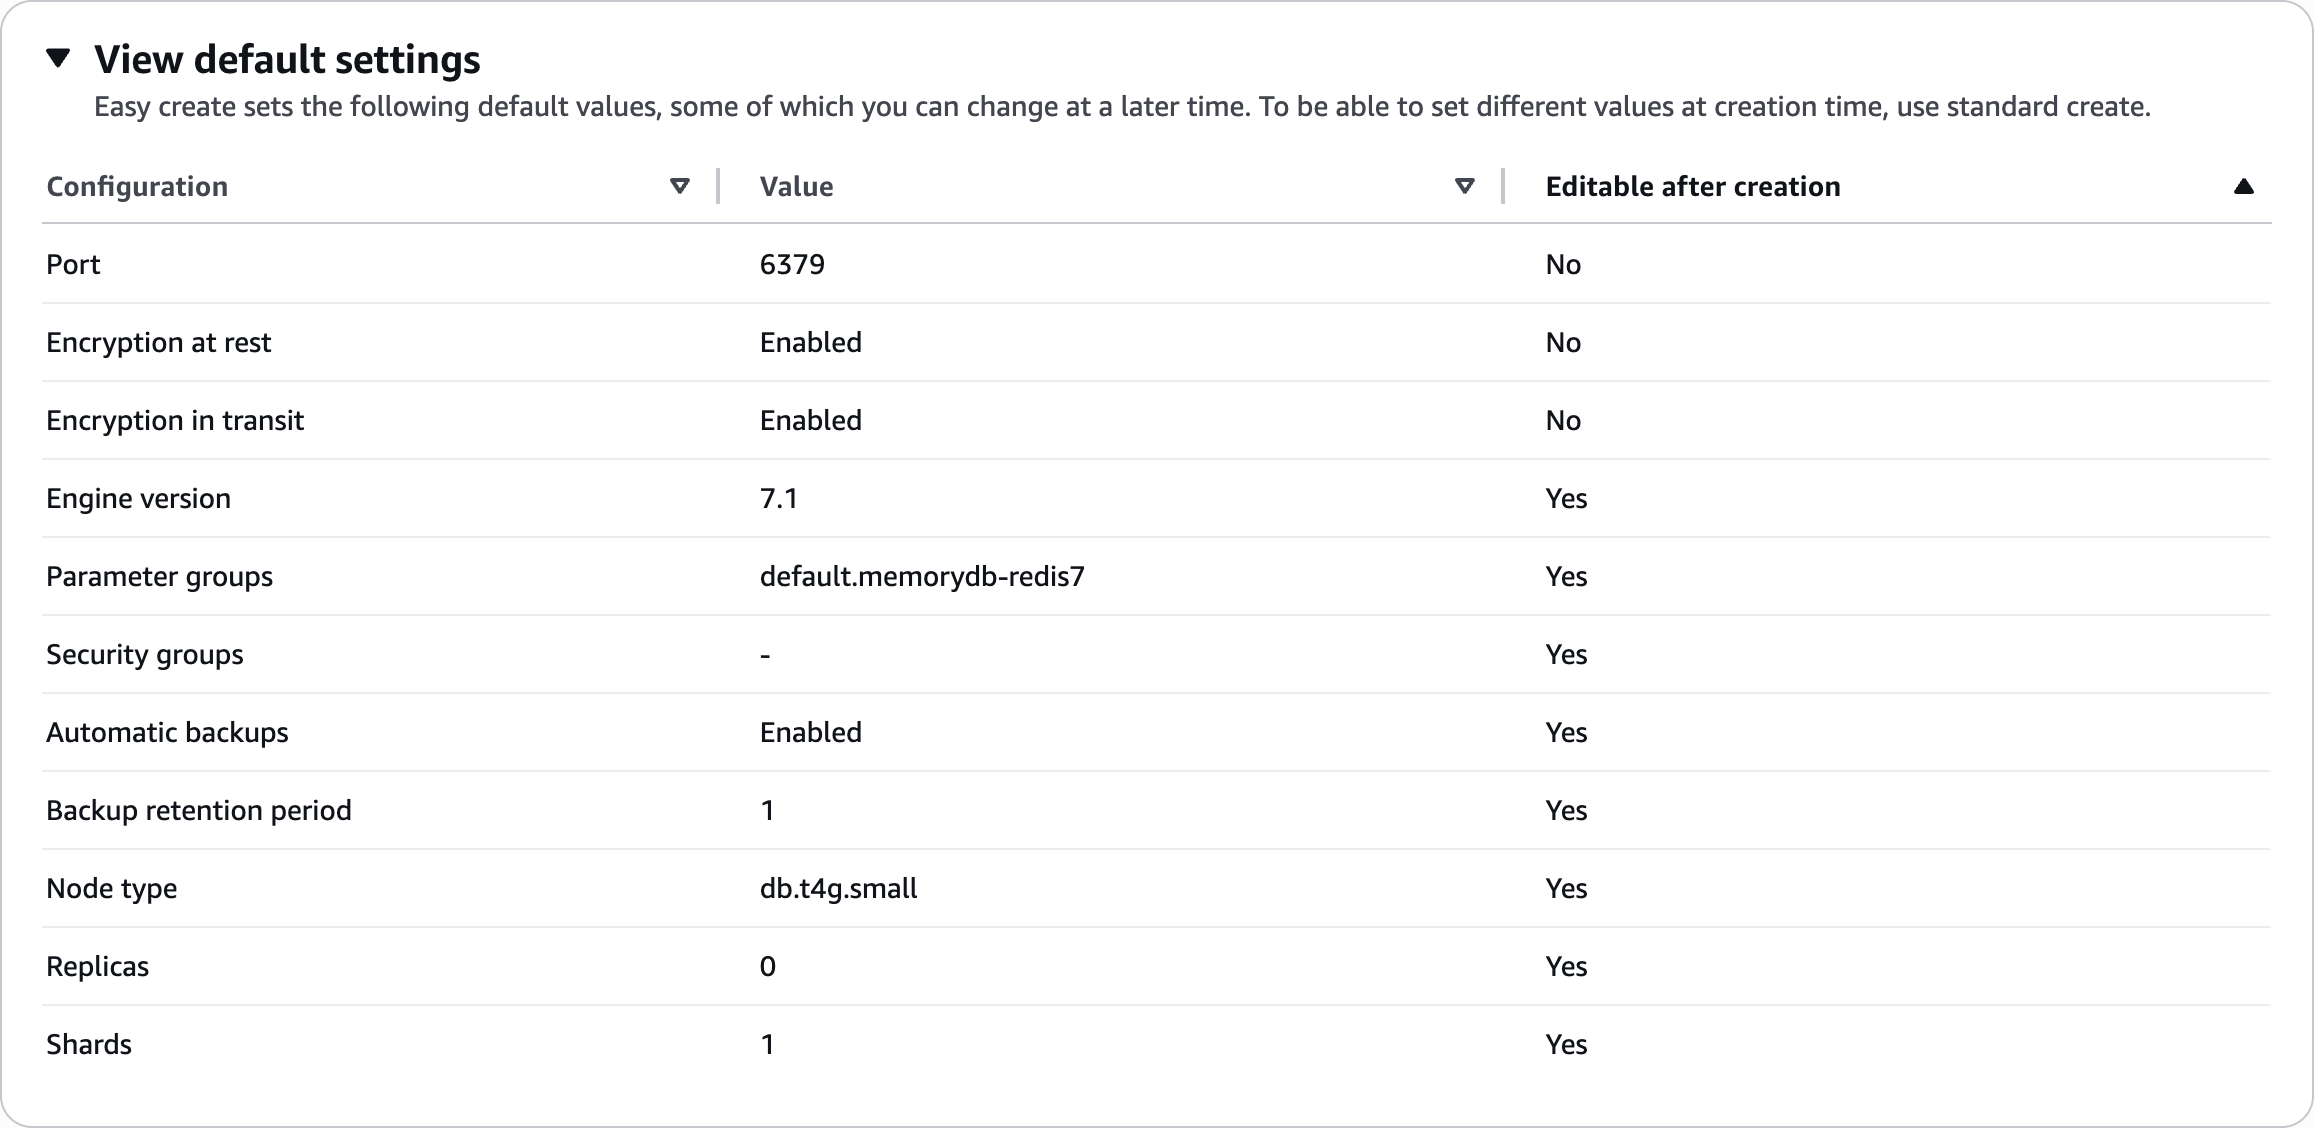Select the Port row
This screenshot has height=1128, width=2314.
[x=74, y=264]
